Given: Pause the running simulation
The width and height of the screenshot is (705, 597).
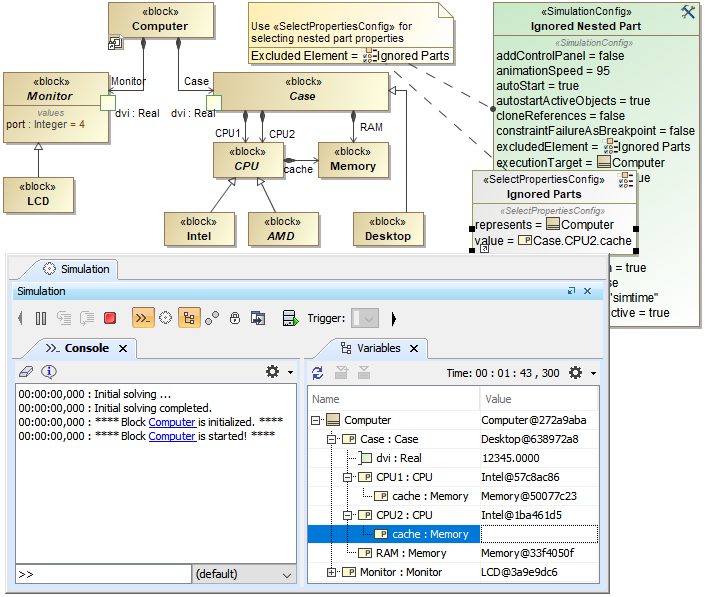Looking at the screenshot, I should point(41,318).
